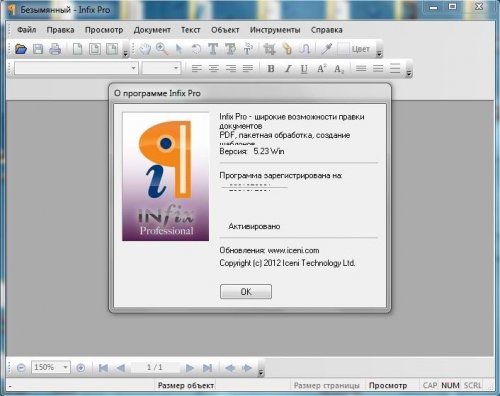Expand the navigation toolbar overflow options
The image size is (500, 396).
pyautogui.click(x=261, y=373)
